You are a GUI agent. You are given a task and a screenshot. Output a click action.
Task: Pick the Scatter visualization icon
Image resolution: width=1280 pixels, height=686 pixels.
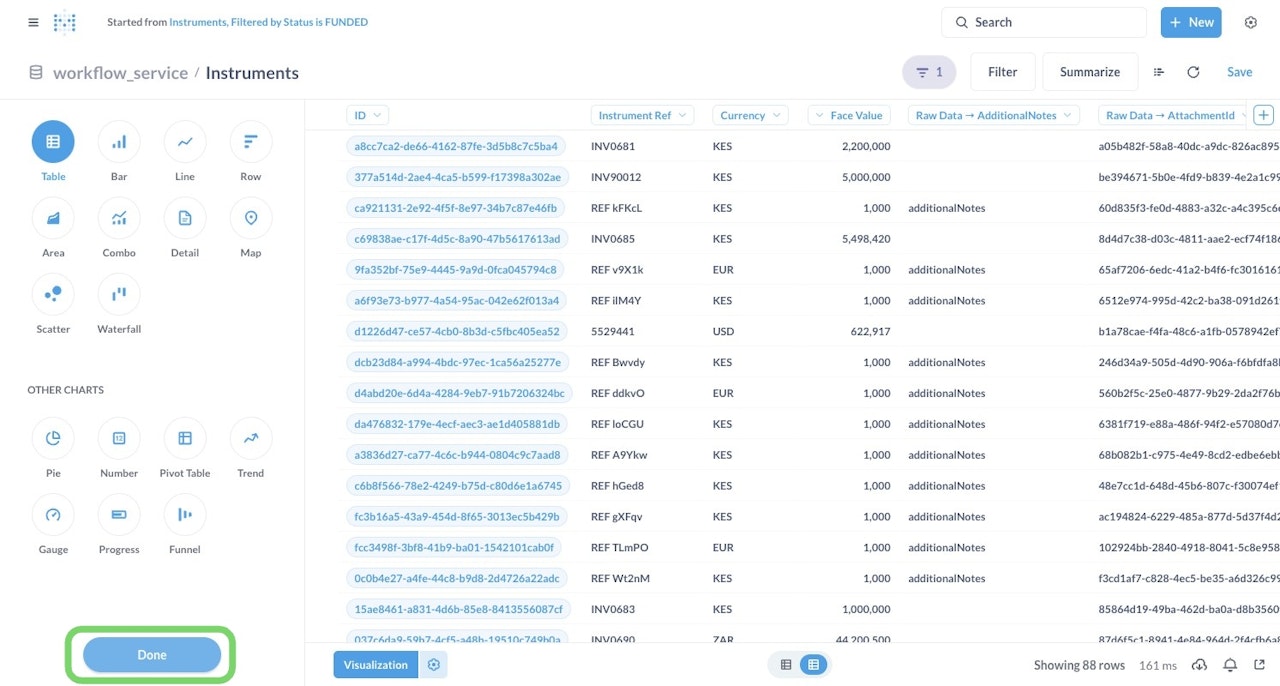coord(53,294)
